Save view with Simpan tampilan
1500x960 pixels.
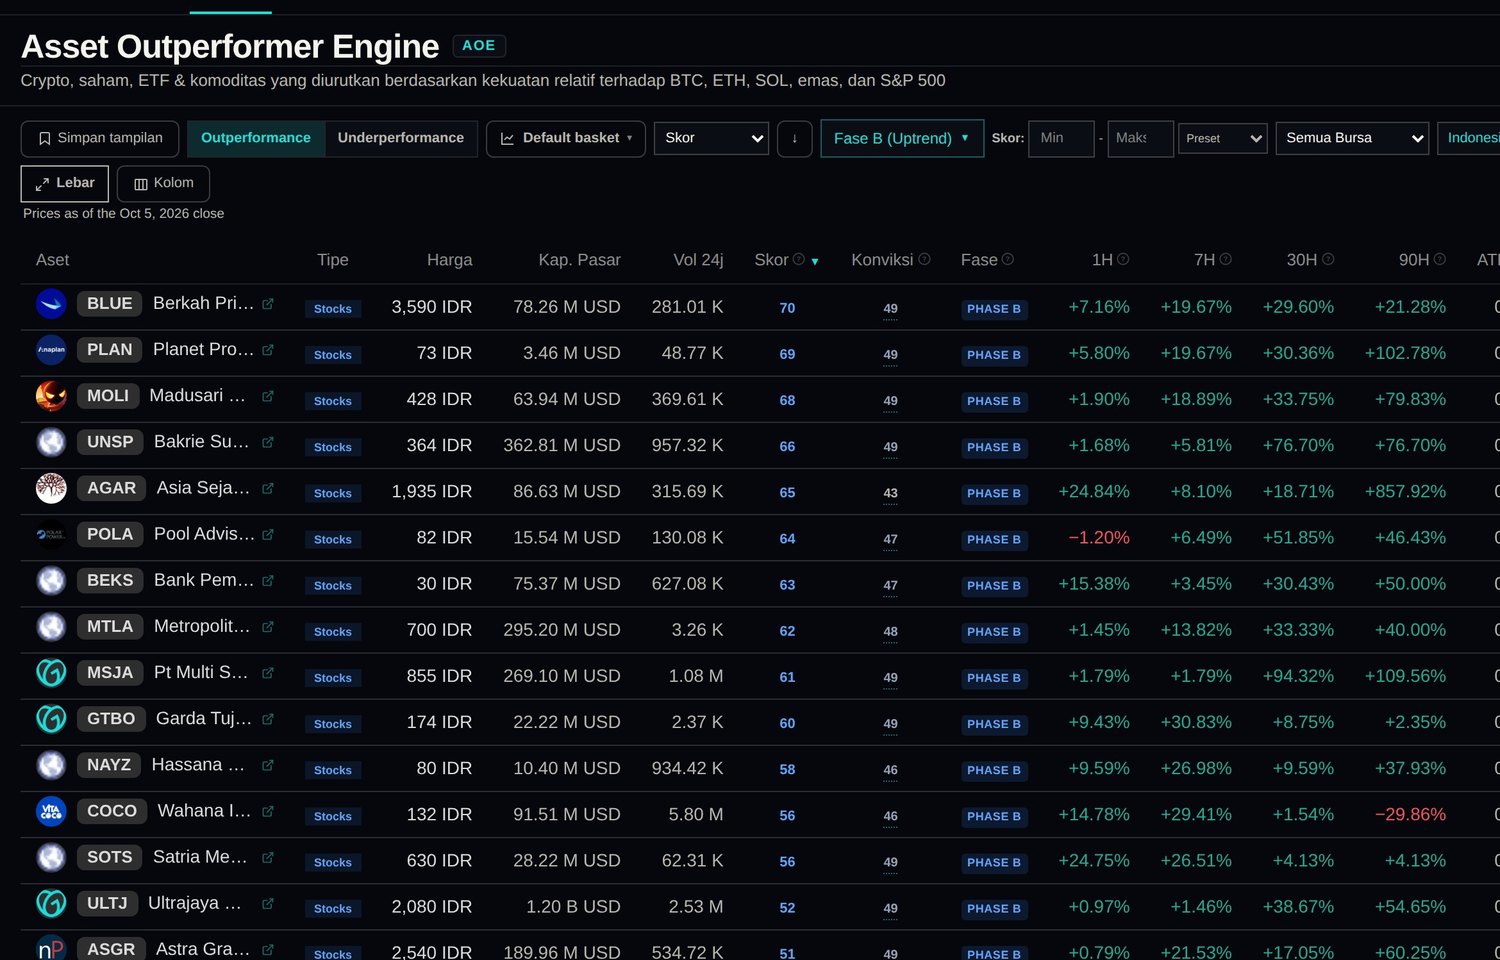pos(100,138)
